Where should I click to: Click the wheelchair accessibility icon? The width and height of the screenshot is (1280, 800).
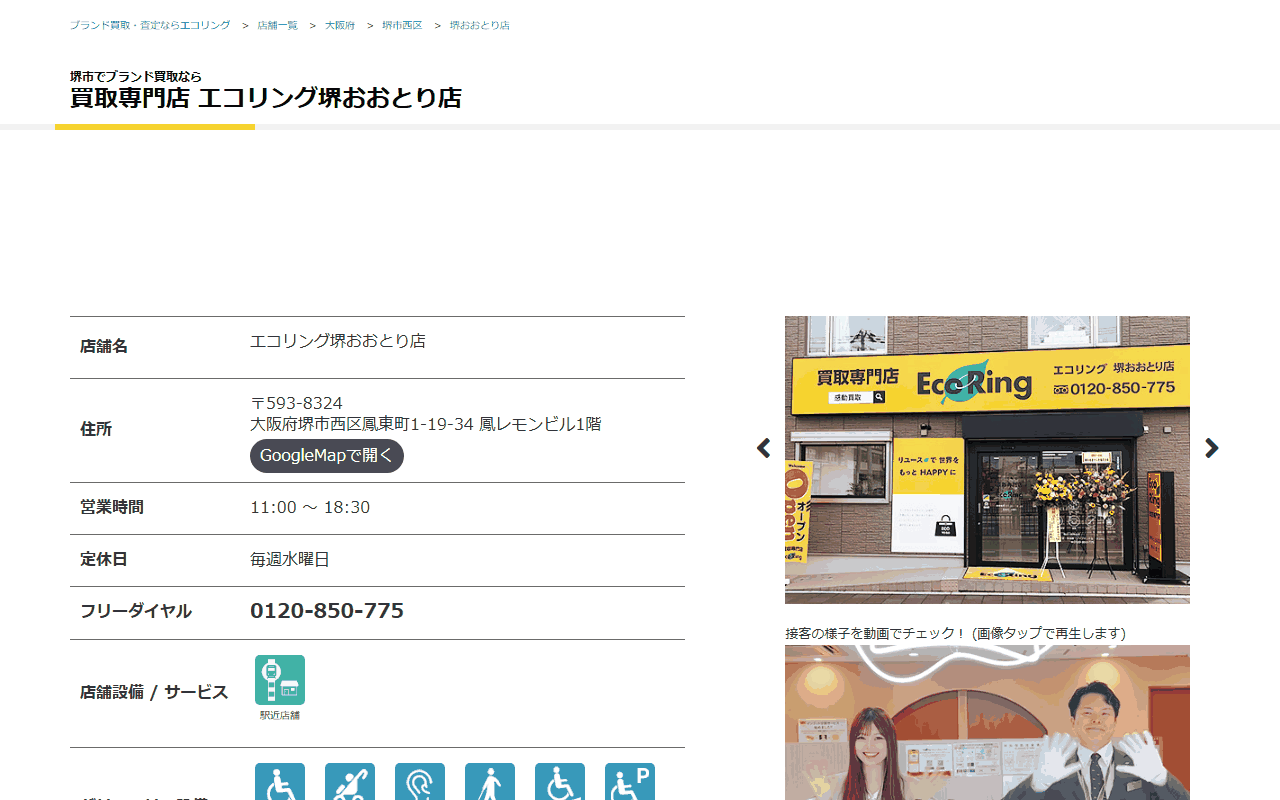[x=280, y=782]
